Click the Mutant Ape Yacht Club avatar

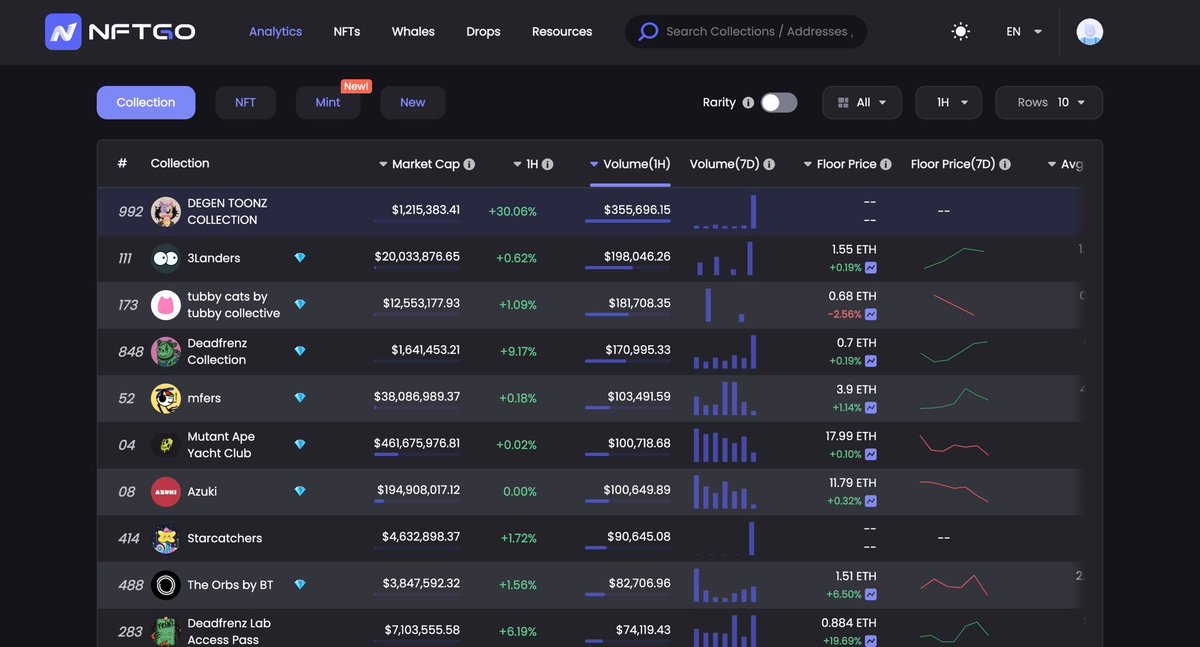(x=166, y=445)
